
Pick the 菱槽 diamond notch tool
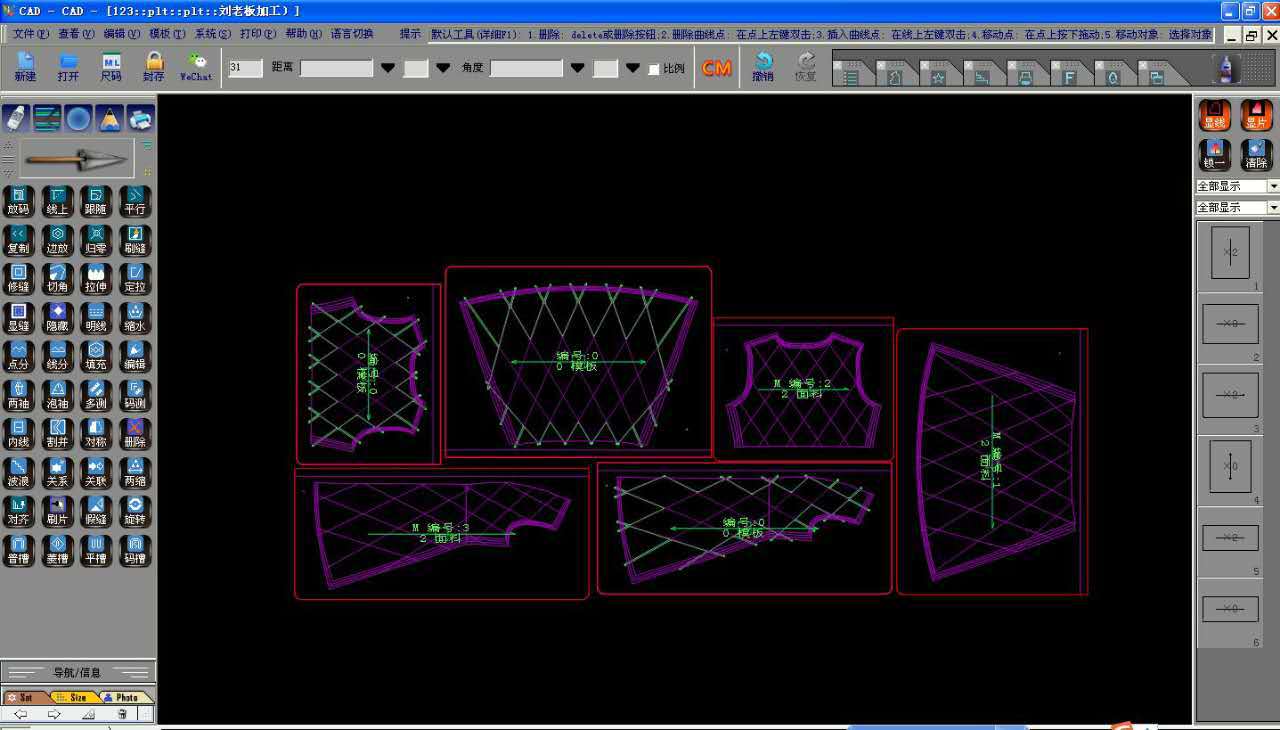coord(57,551)
